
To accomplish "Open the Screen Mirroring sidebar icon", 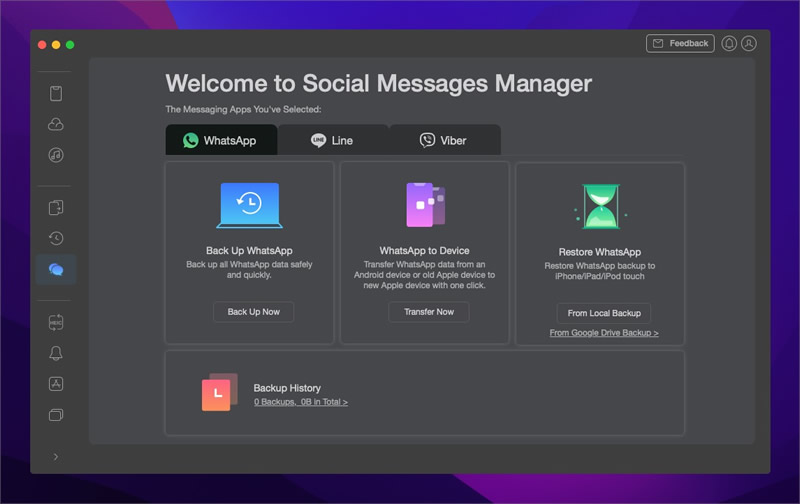I will pos(56,415).
